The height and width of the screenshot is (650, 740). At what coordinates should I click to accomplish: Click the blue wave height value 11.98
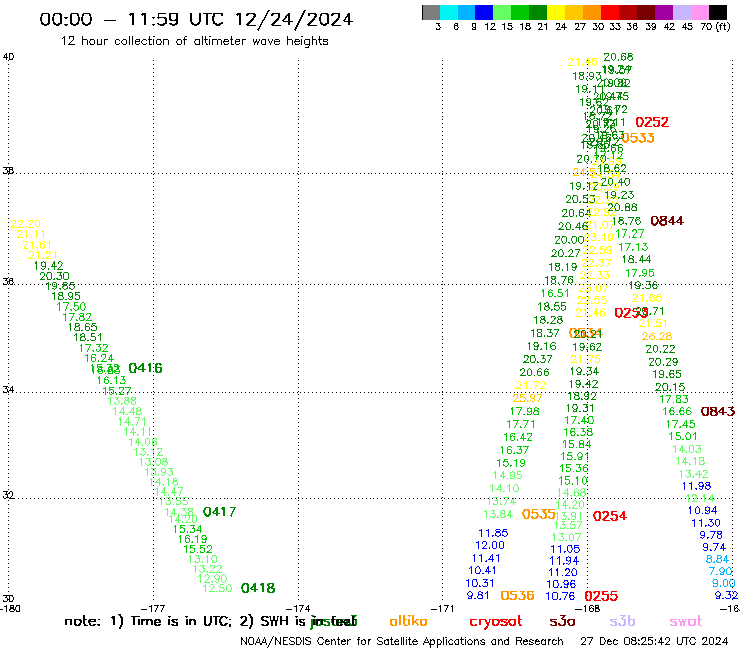pos(696,486)
